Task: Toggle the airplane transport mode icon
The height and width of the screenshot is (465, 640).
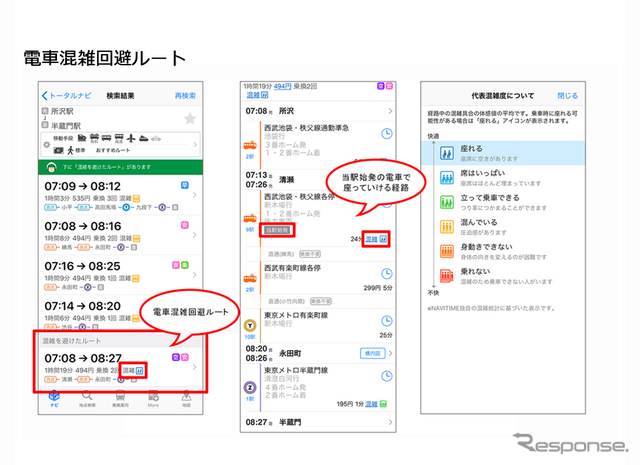Action: 131,138
